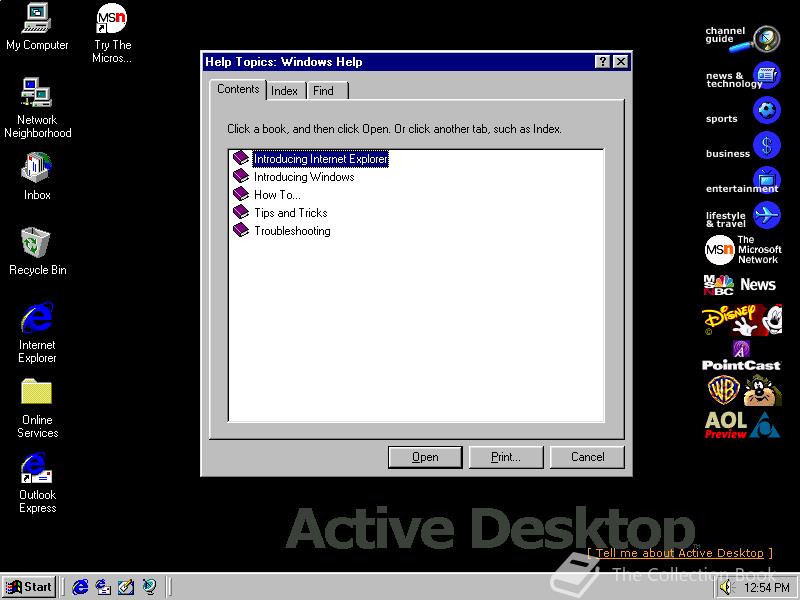
Task: Select Introducing Internet Explorer book
Action: click(x=320, y=159)
